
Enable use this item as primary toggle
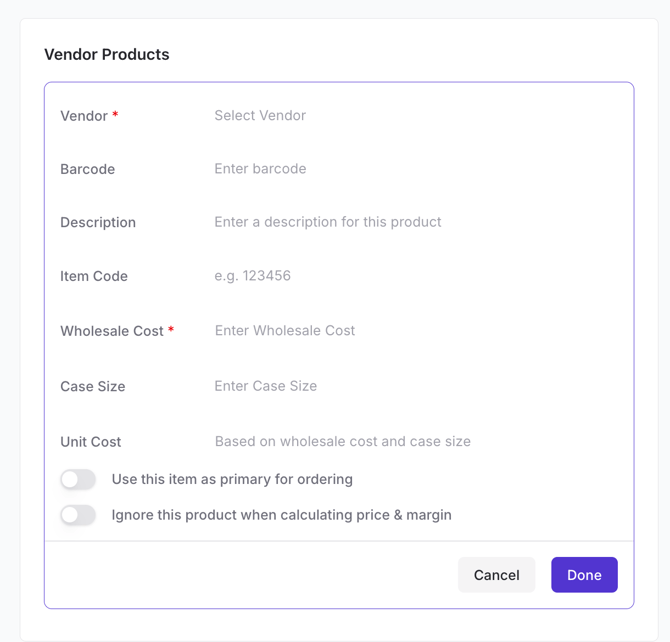tap(78, 480)
